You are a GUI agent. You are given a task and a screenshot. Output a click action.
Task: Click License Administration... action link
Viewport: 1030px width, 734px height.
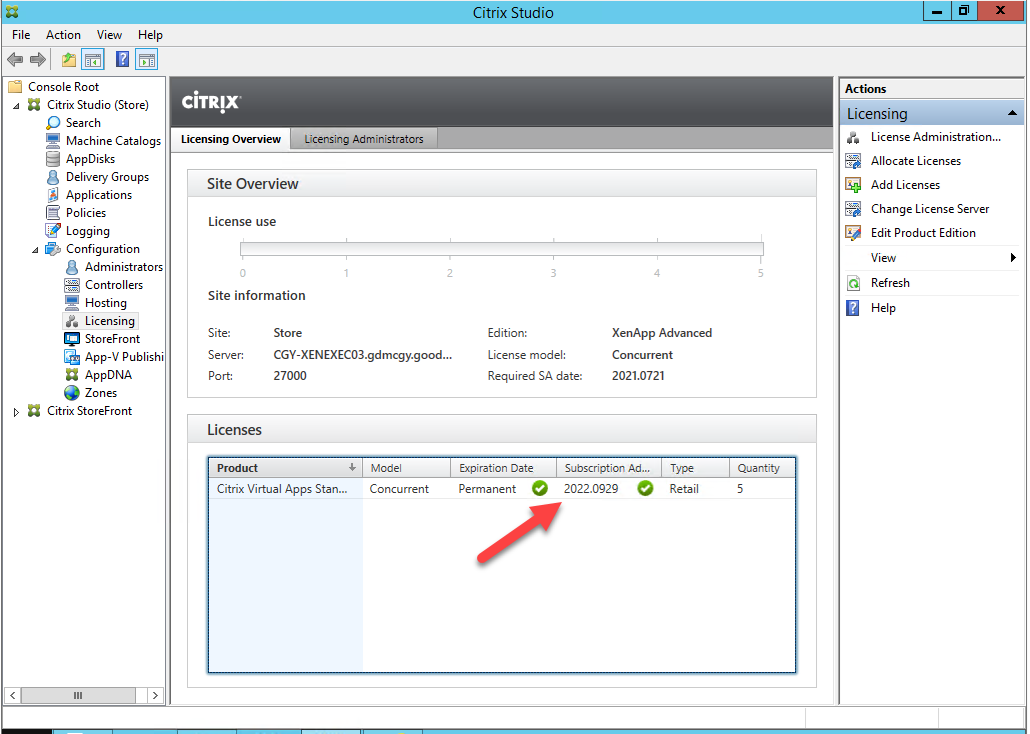935,137
